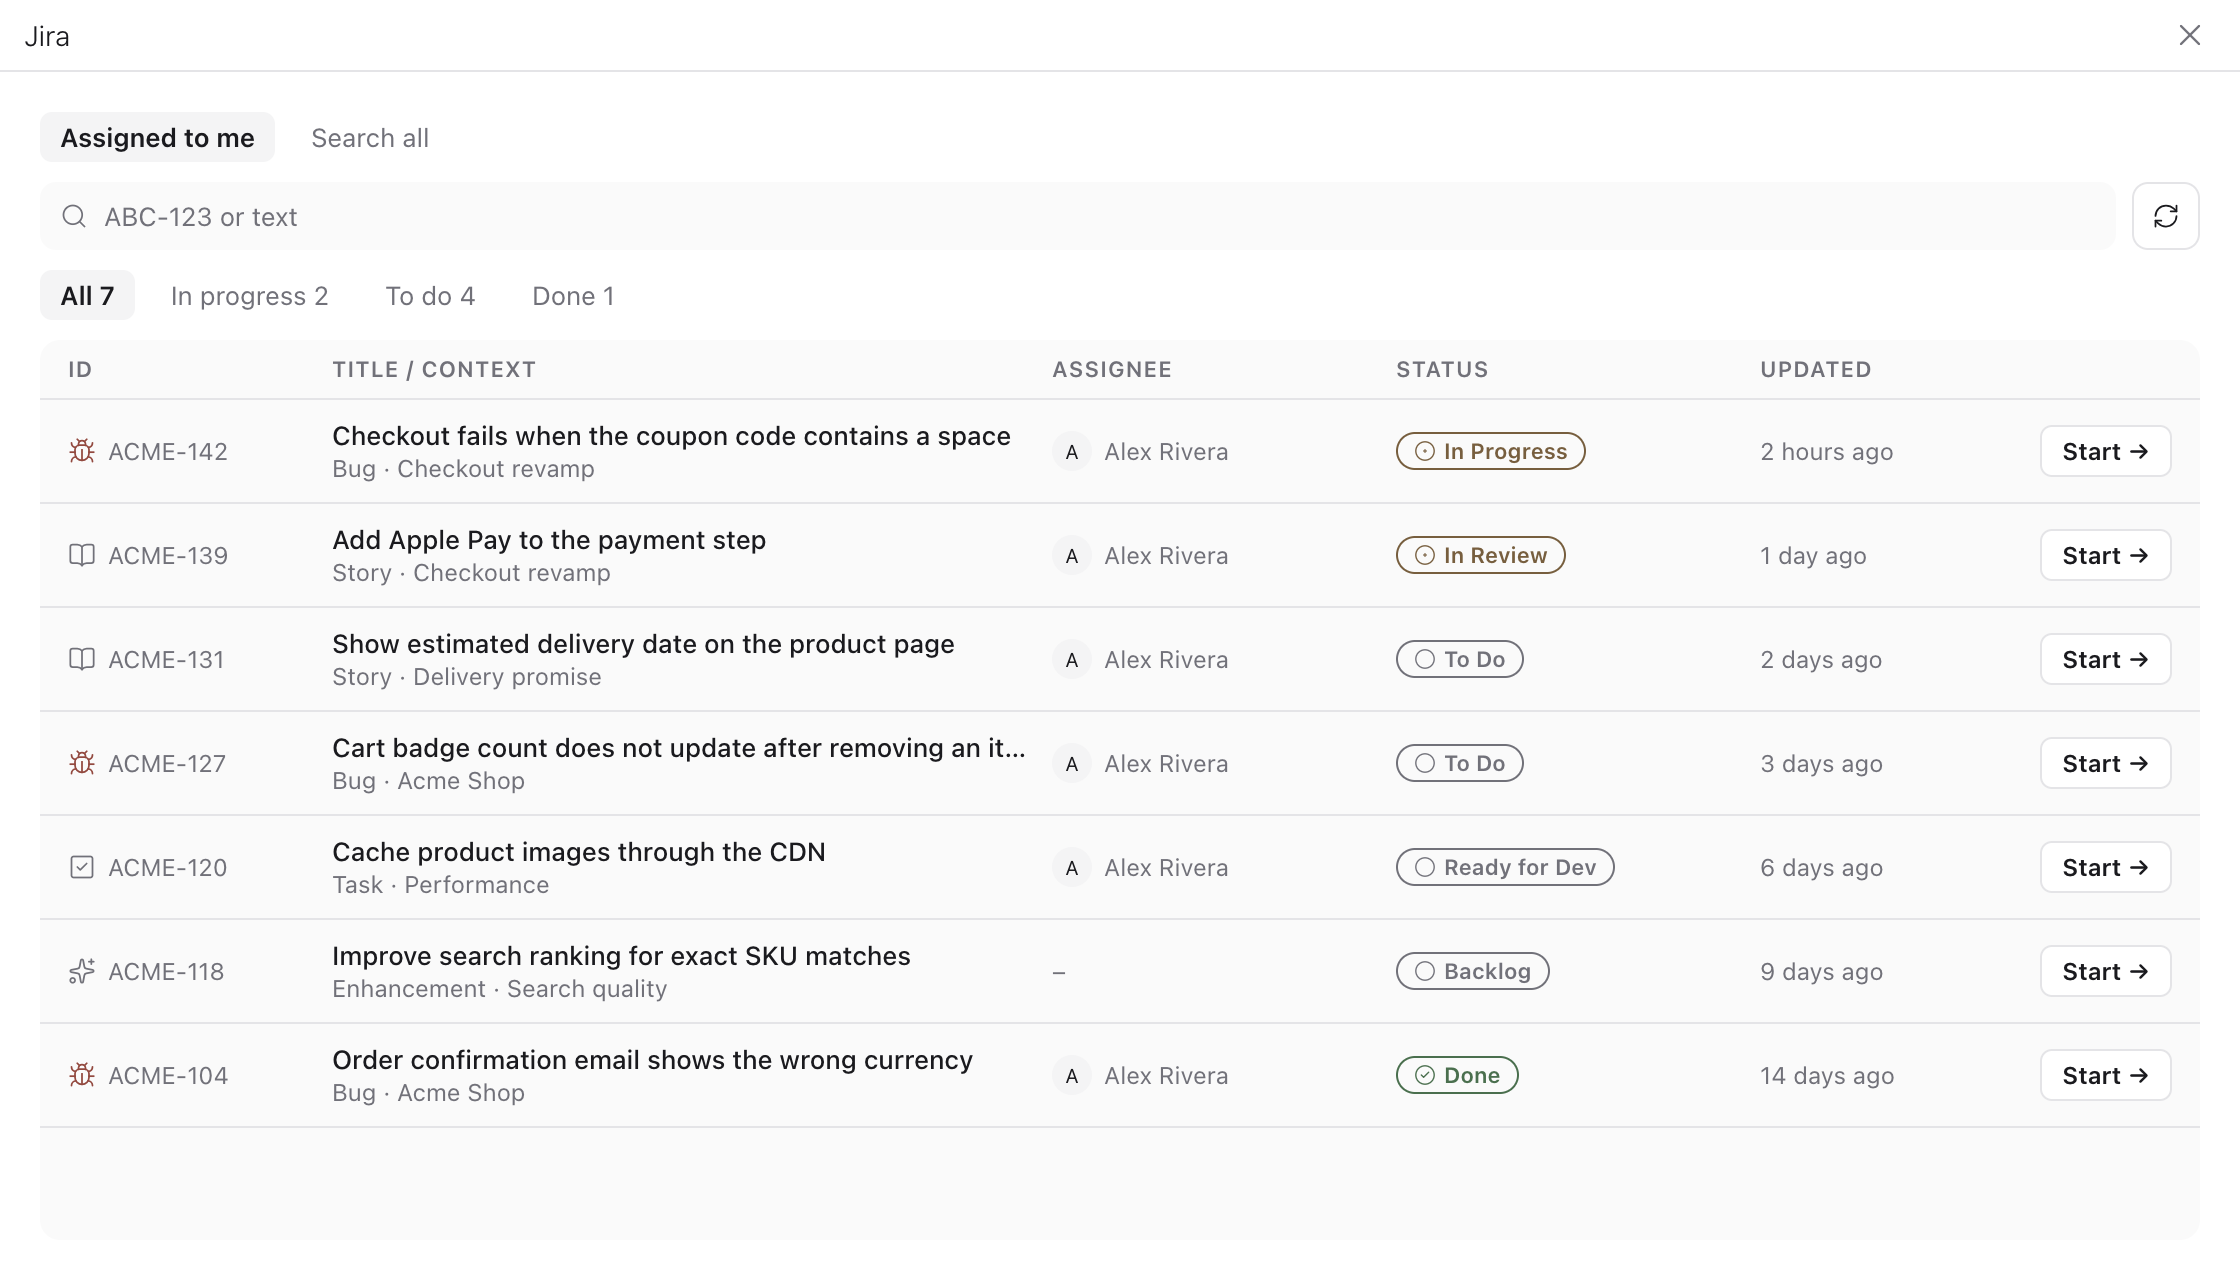Click title Order confirmation email shows the wrong currency
2240x1280 pixels.
pyautogui.click(x=652, y=1060)
